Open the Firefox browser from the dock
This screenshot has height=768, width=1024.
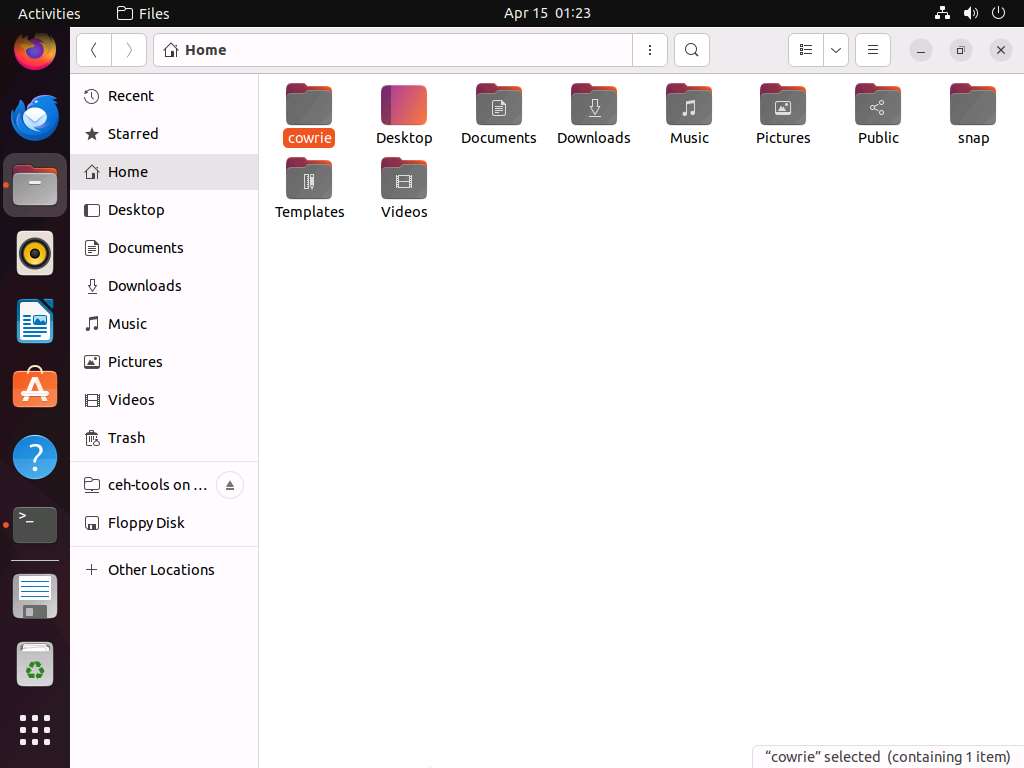coord(35,50)
